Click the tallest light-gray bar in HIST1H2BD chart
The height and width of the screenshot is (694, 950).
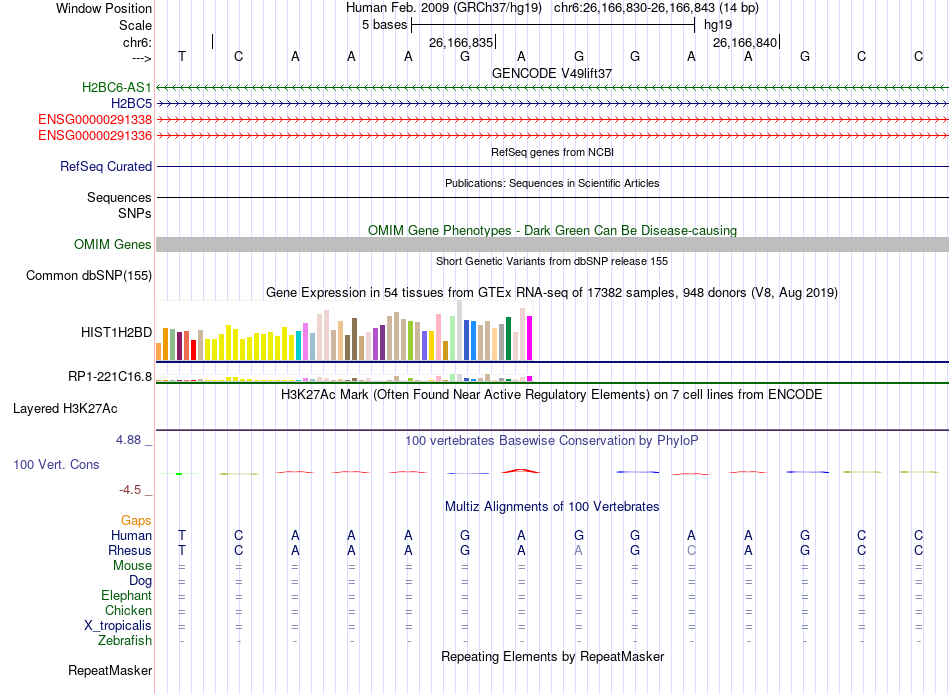point(460,330)
